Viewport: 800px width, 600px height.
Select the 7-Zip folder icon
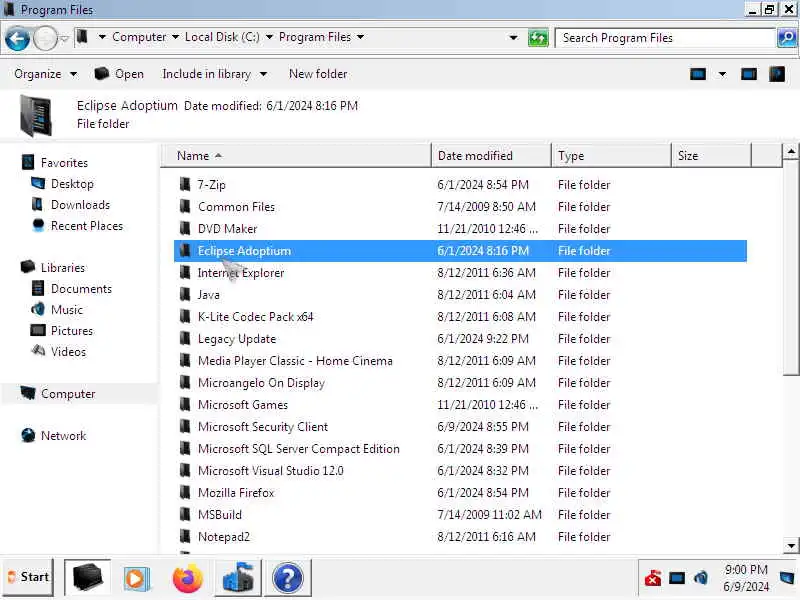(185, 184)
